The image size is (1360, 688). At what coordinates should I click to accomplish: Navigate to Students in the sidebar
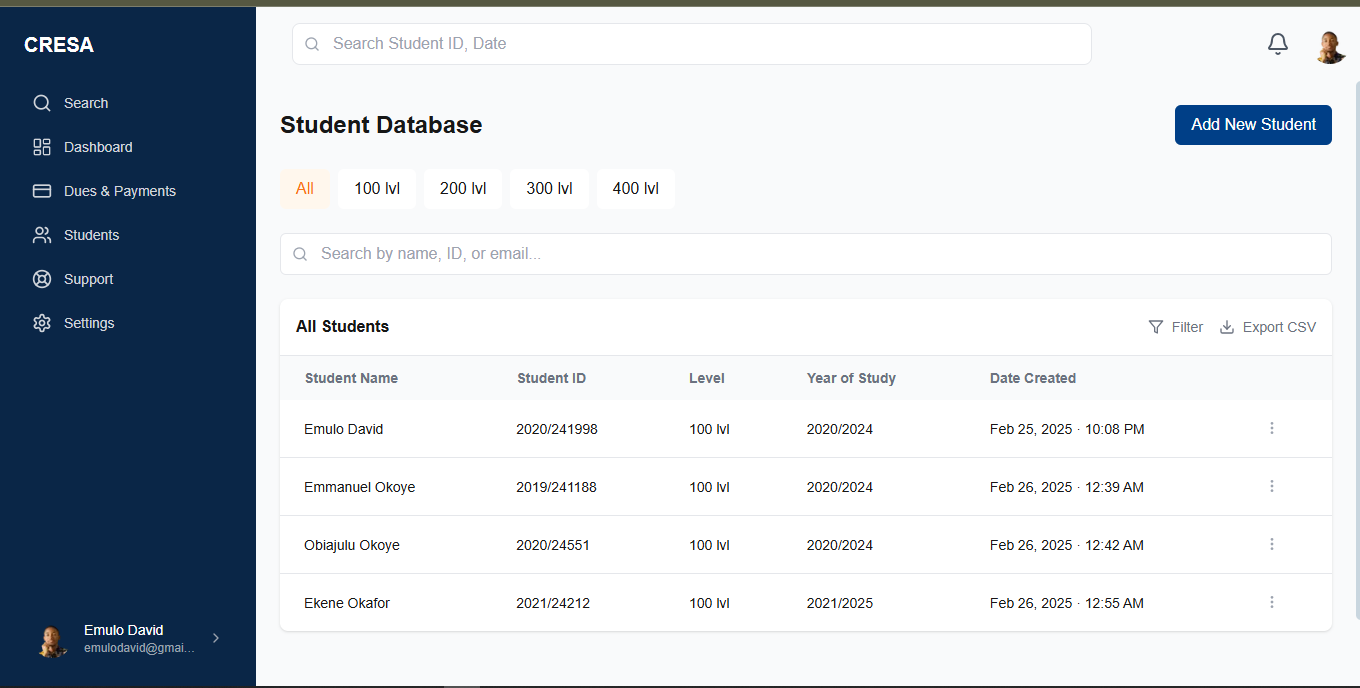pyautogui.click(x=91, y=235)
